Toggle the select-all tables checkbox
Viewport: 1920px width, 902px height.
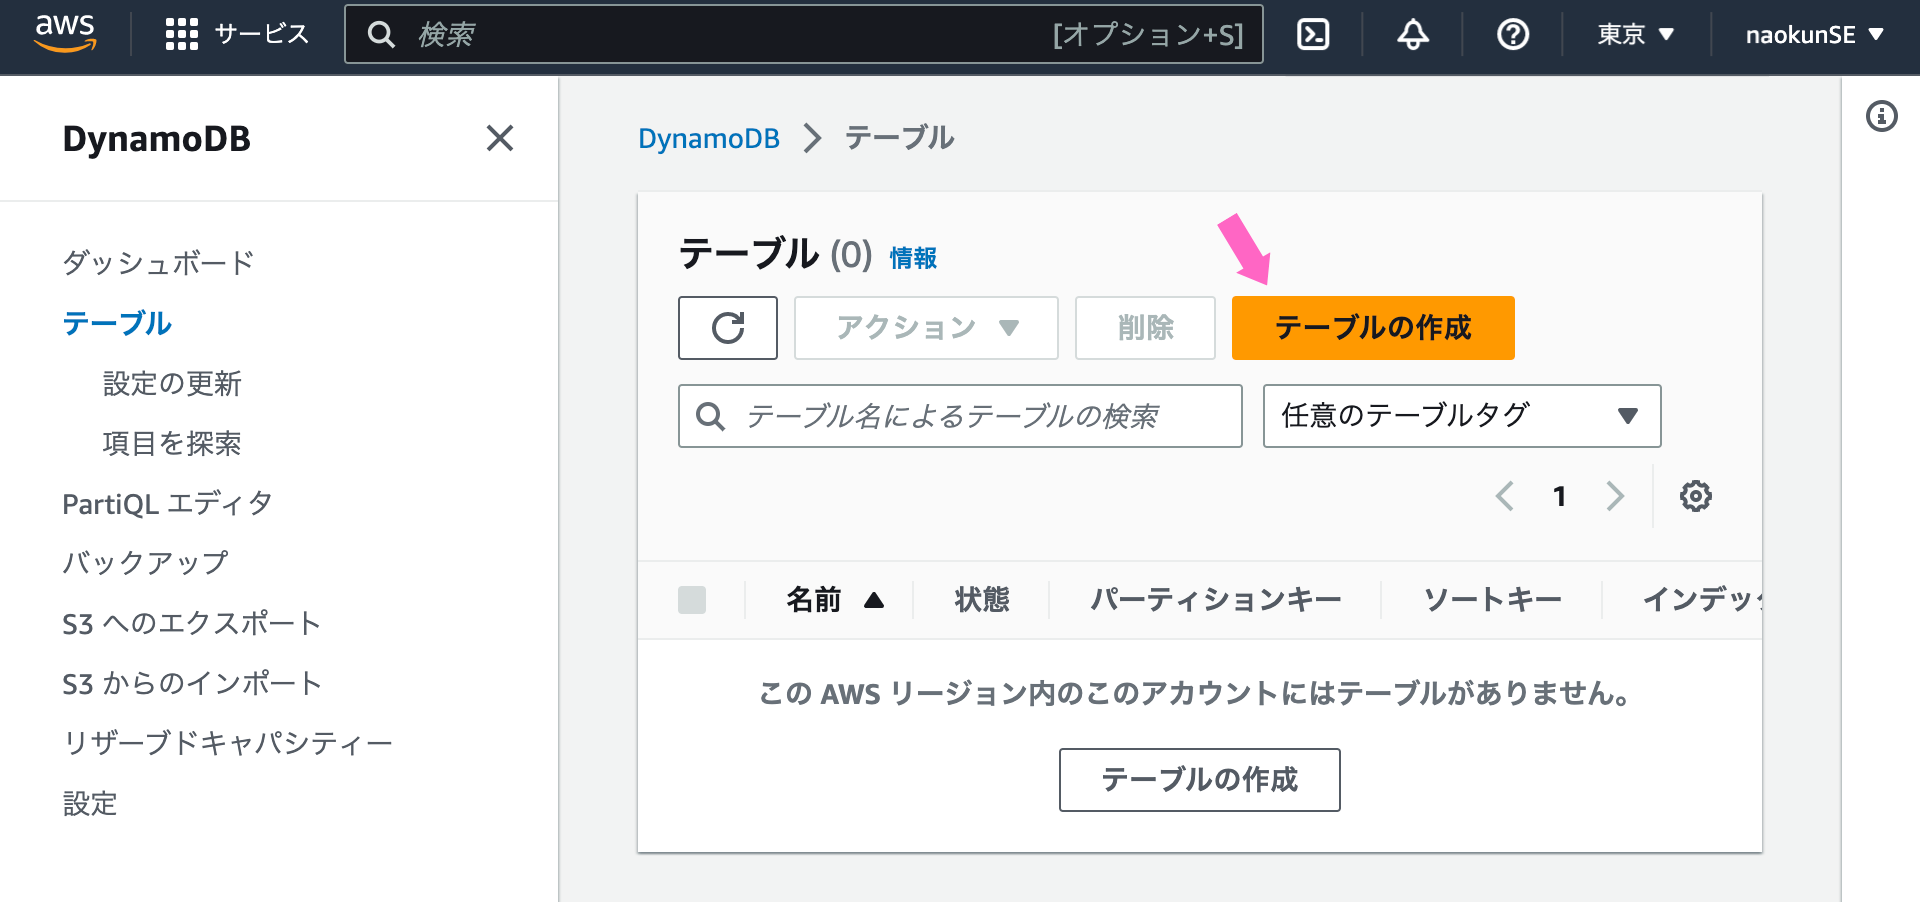[x=692, y=600]
